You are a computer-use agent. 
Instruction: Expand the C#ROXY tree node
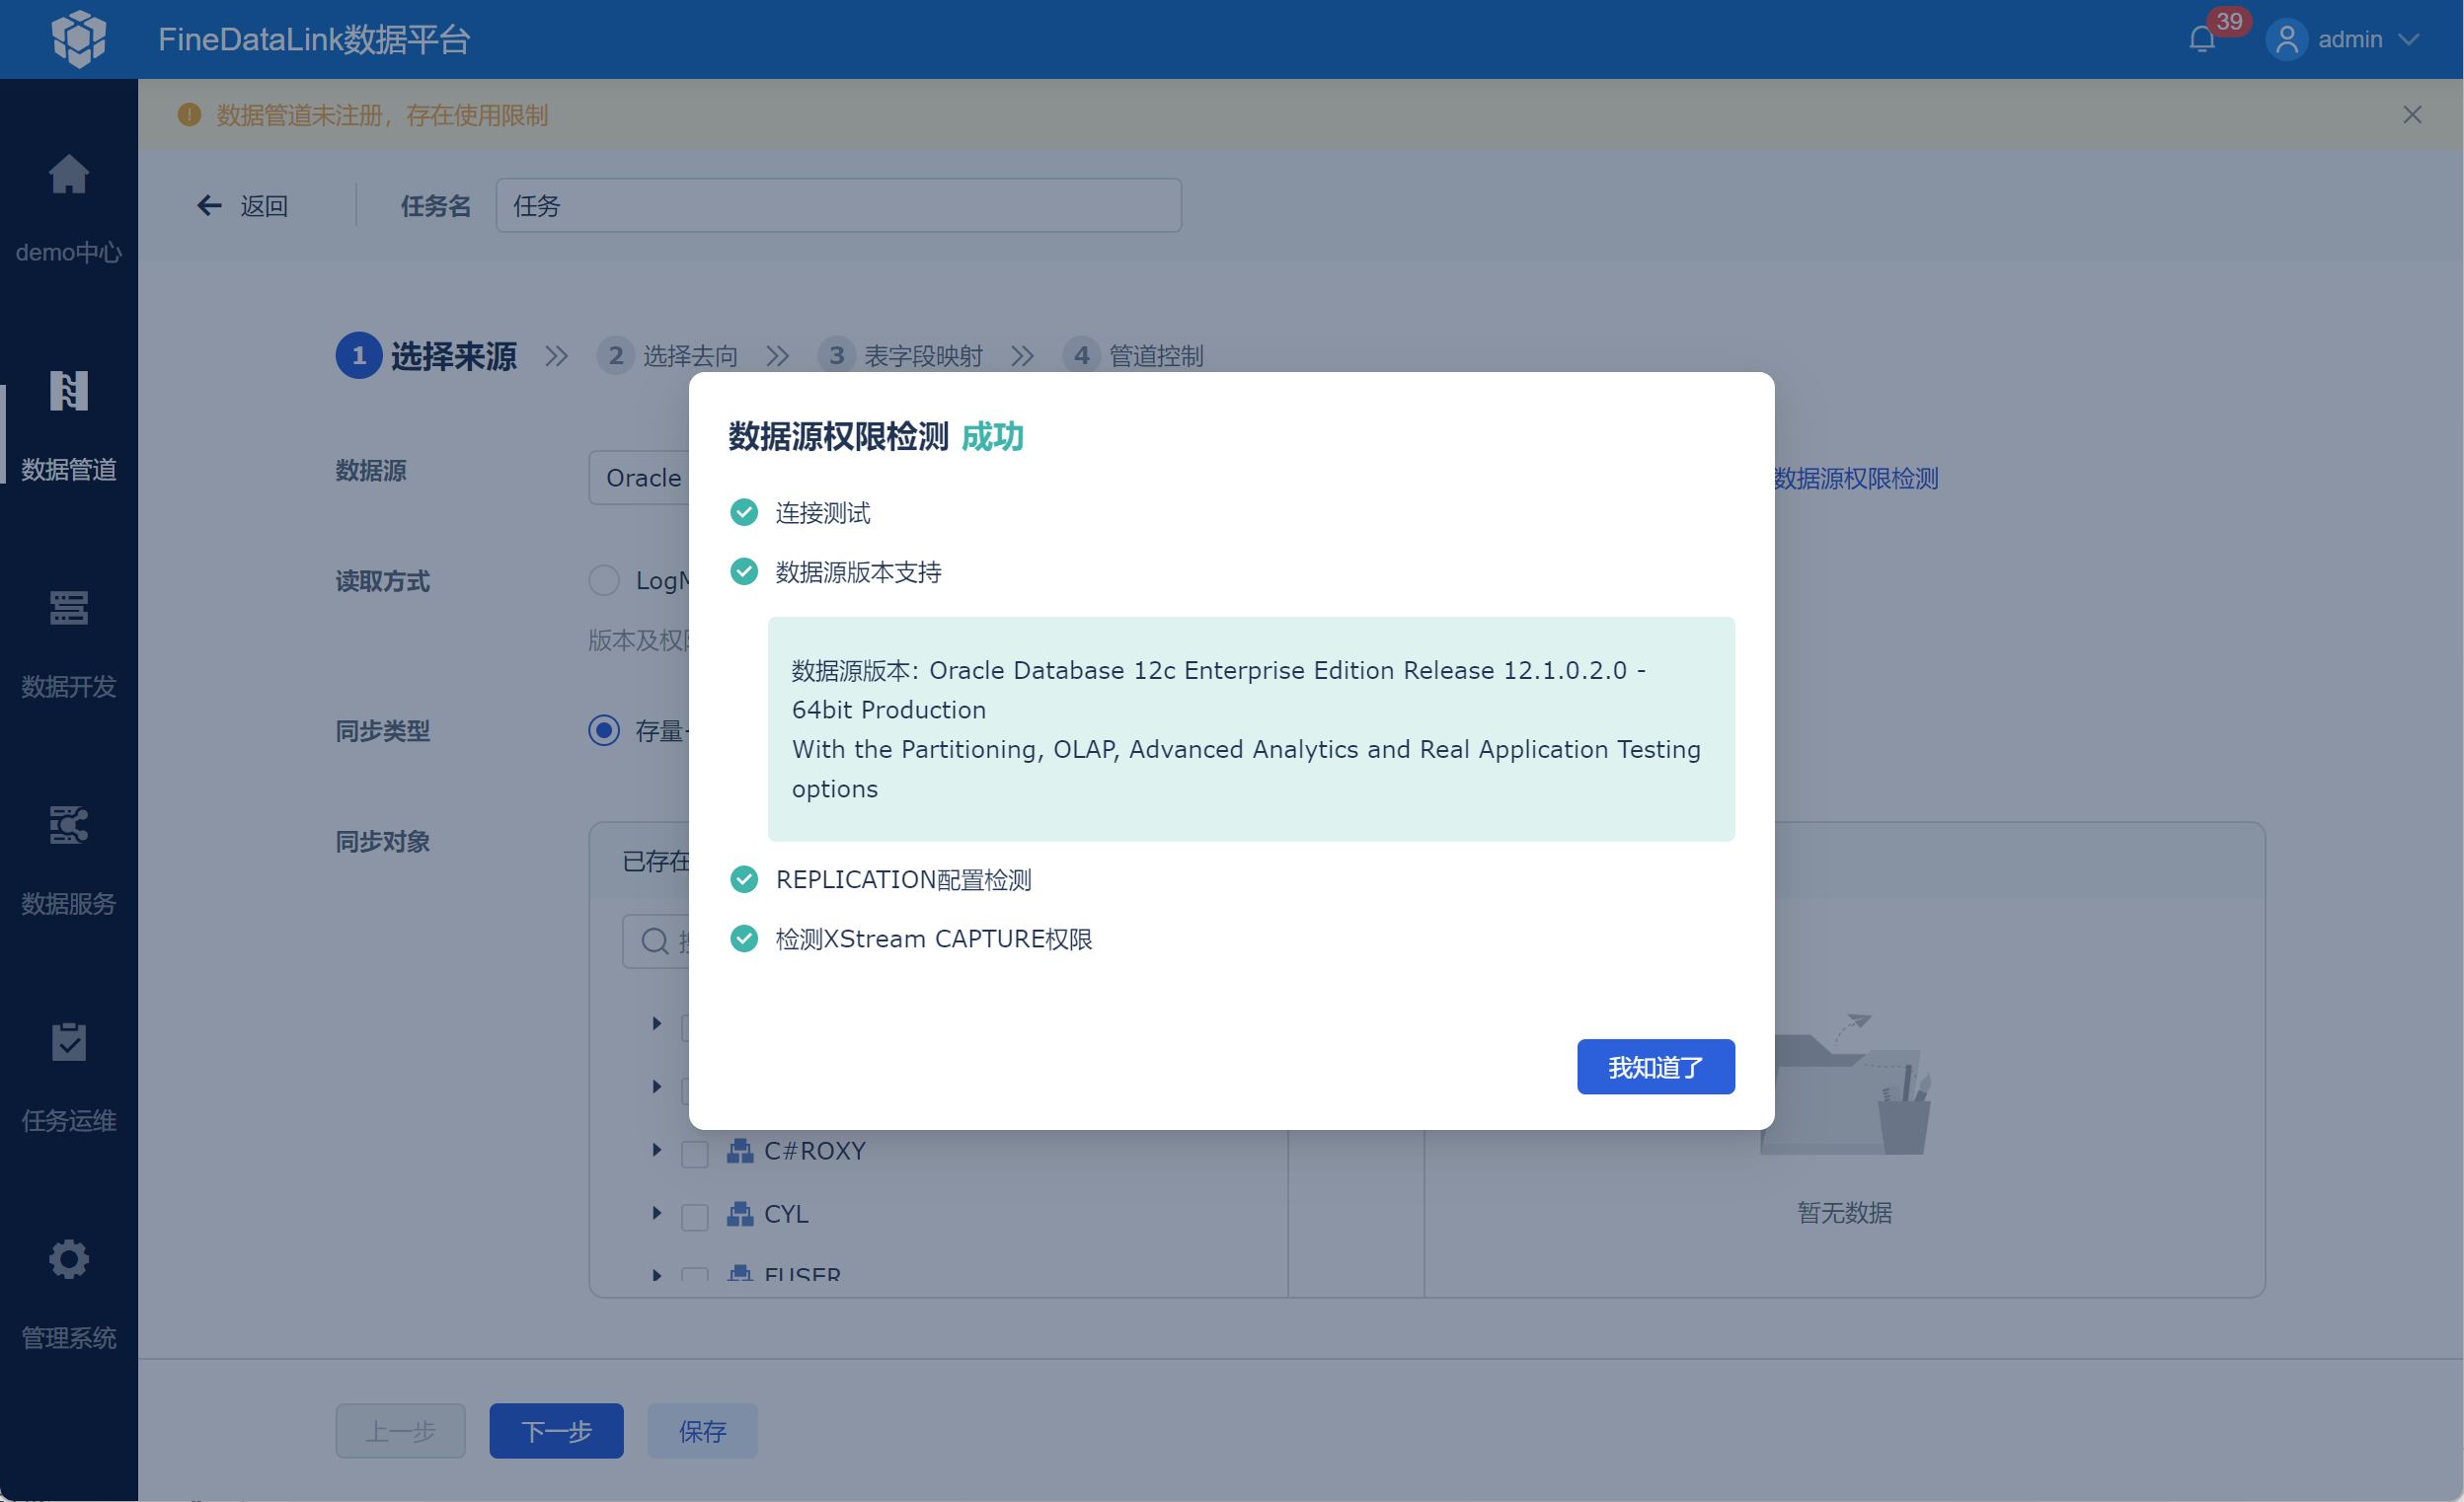[657, 1150]
